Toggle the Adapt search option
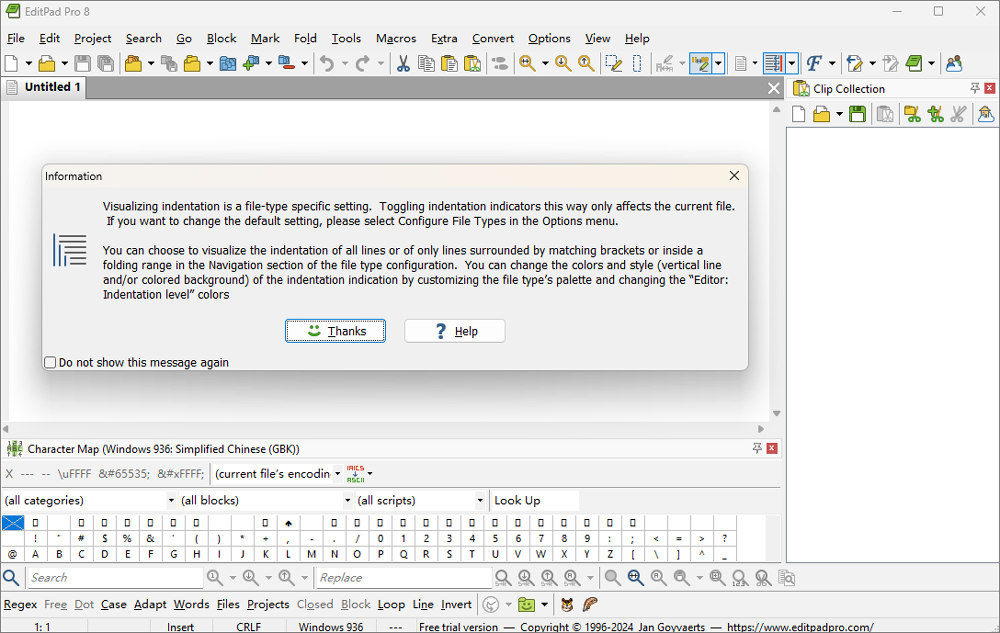This screenshot has height=633, width=1000. pos(150,604)
